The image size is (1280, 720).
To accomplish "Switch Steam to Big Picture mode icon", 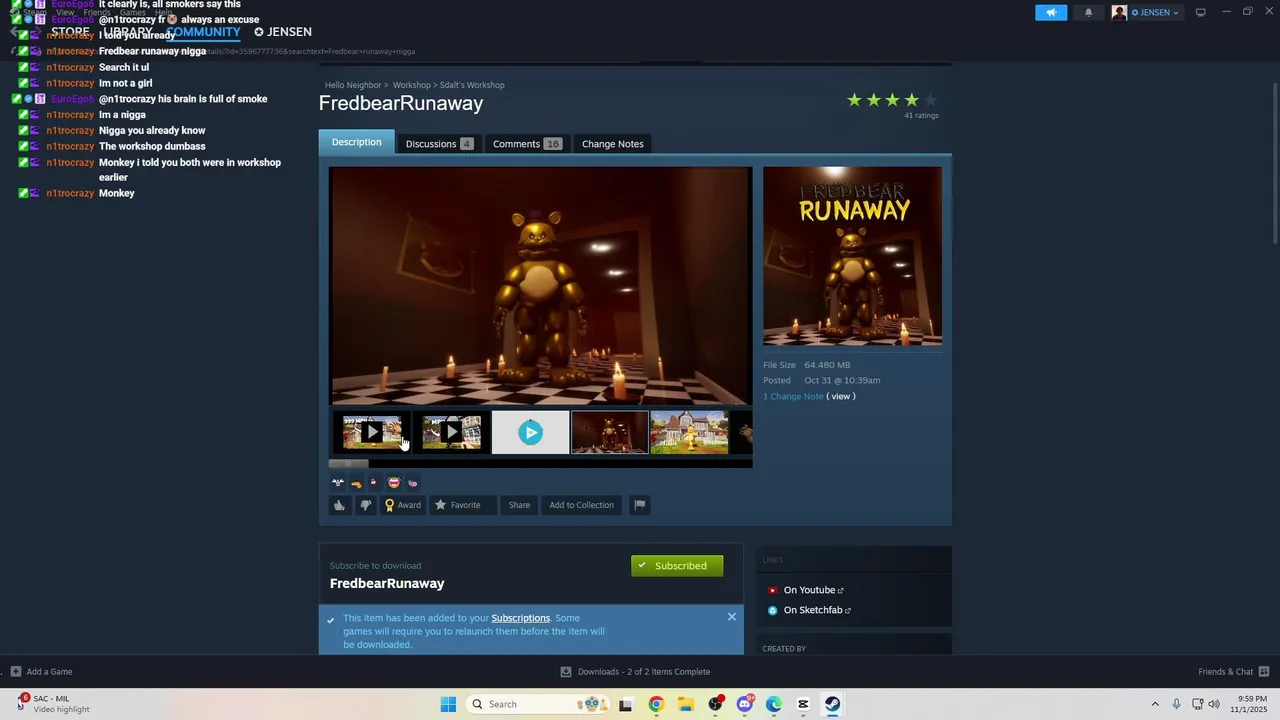I will click(x=1200, y=12).
